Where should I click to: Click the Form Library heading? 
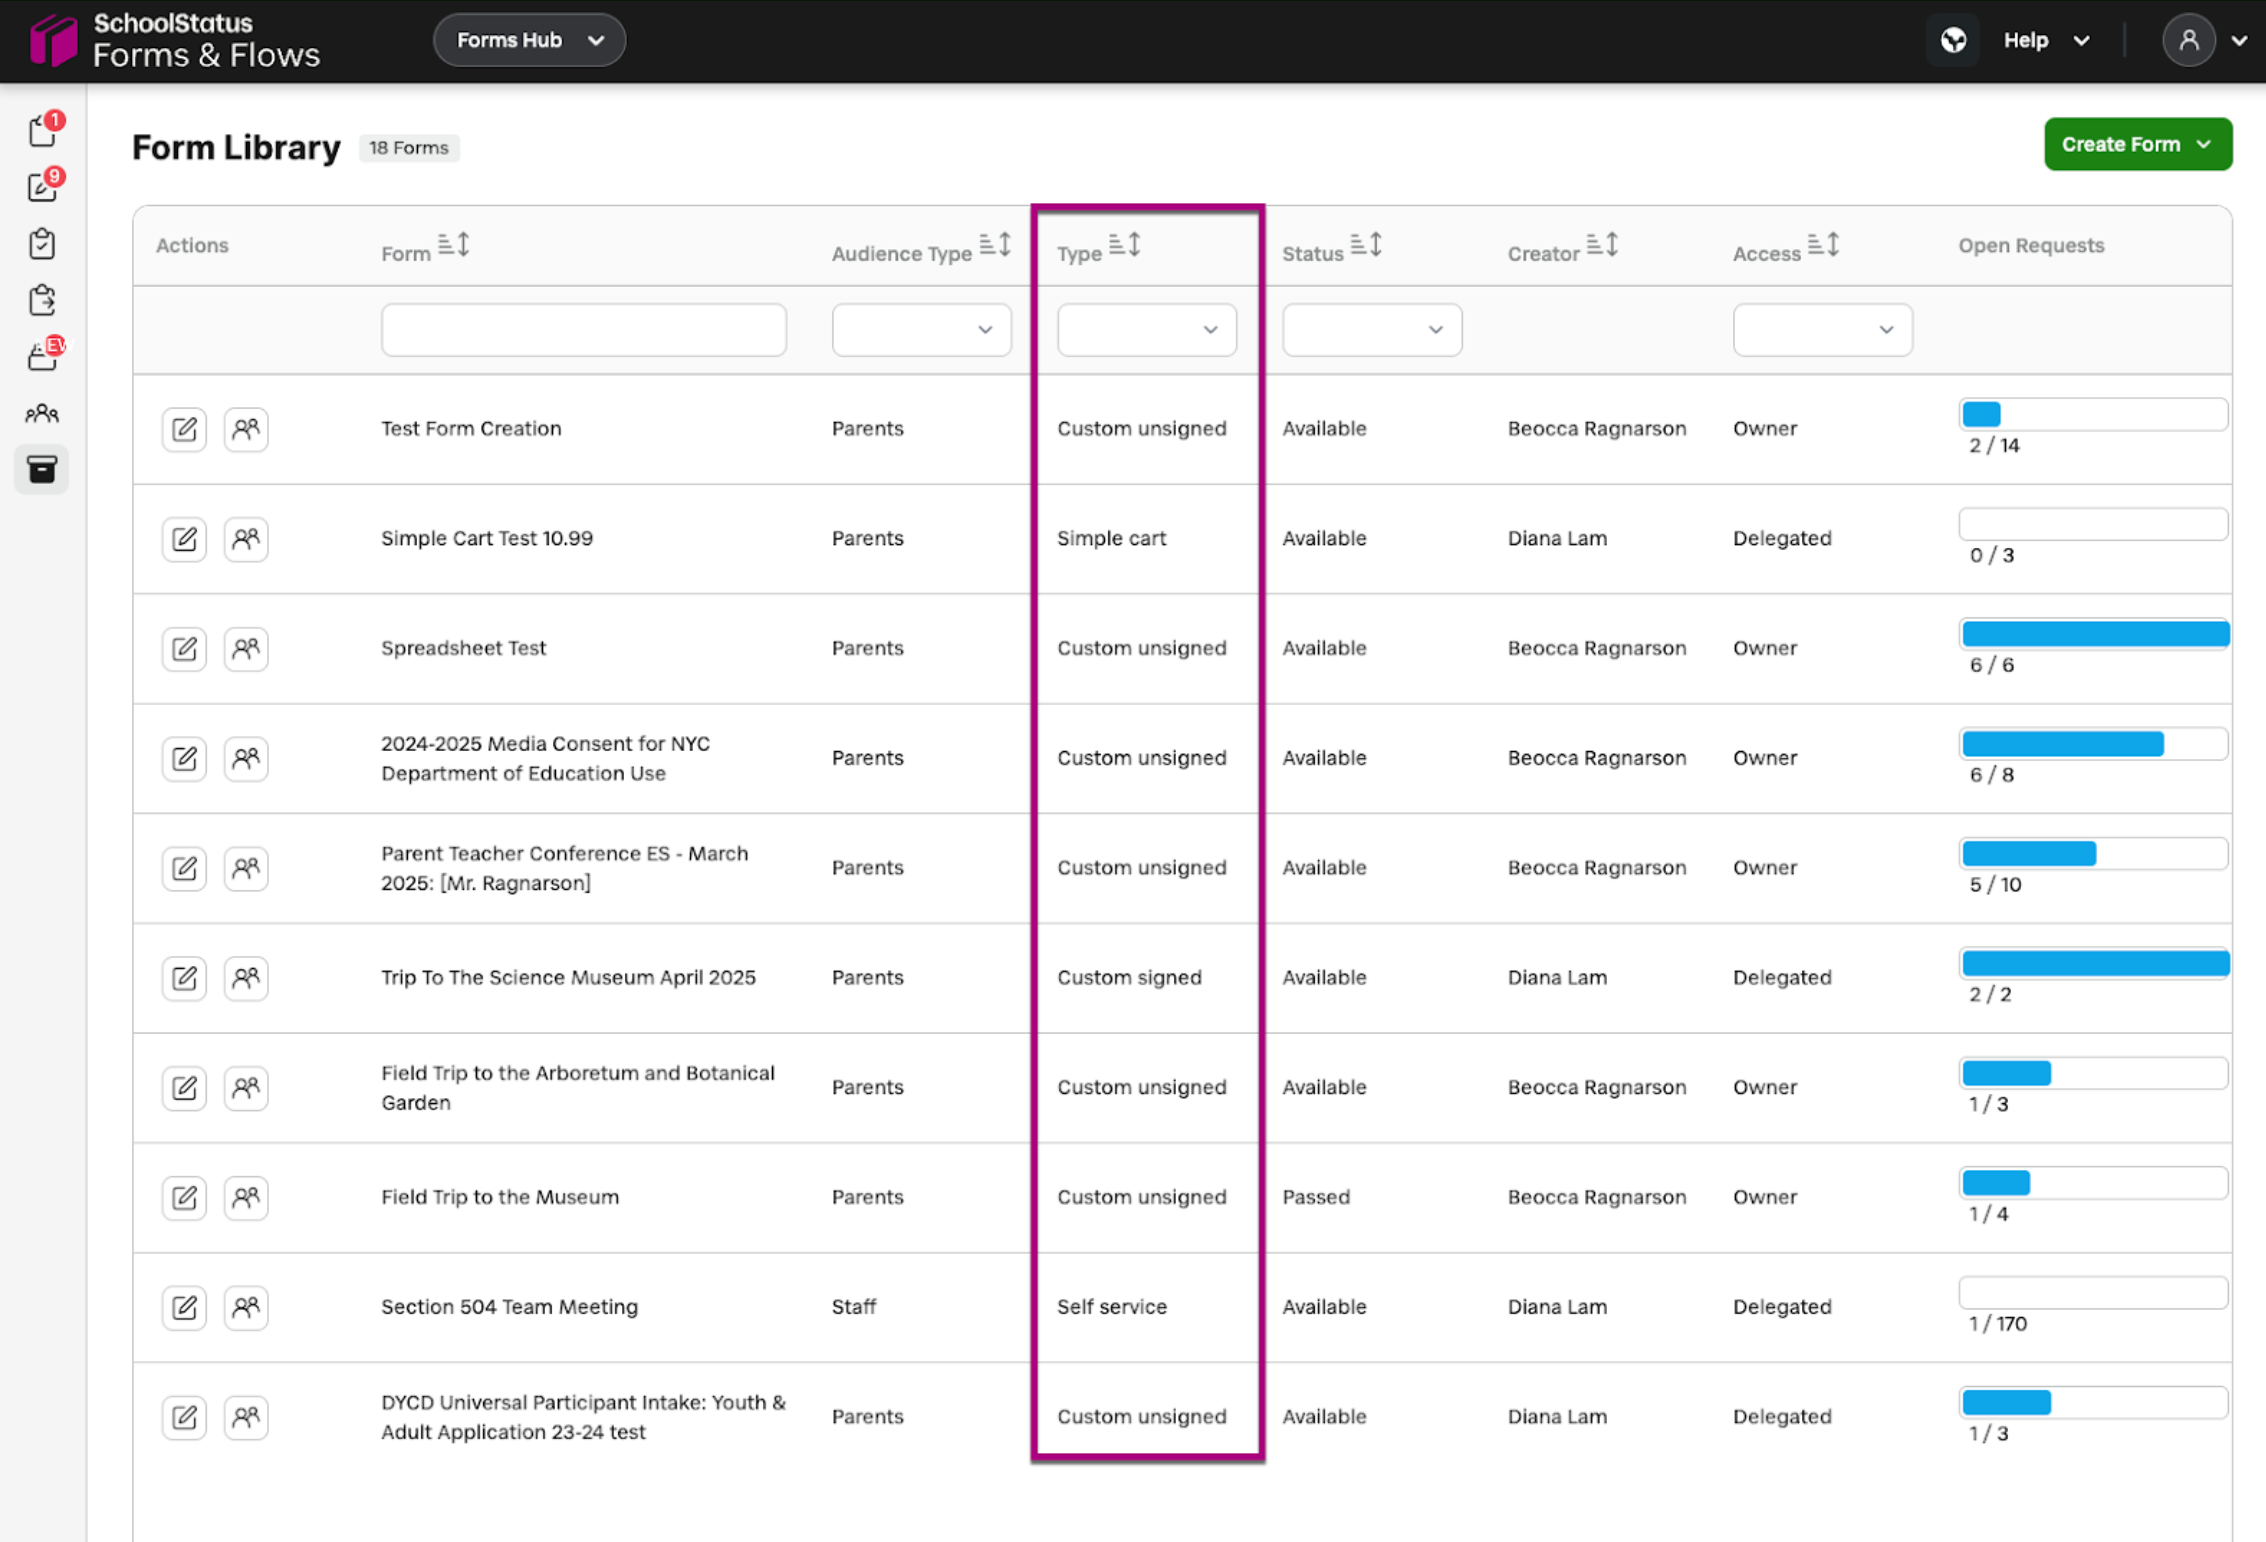236,148
